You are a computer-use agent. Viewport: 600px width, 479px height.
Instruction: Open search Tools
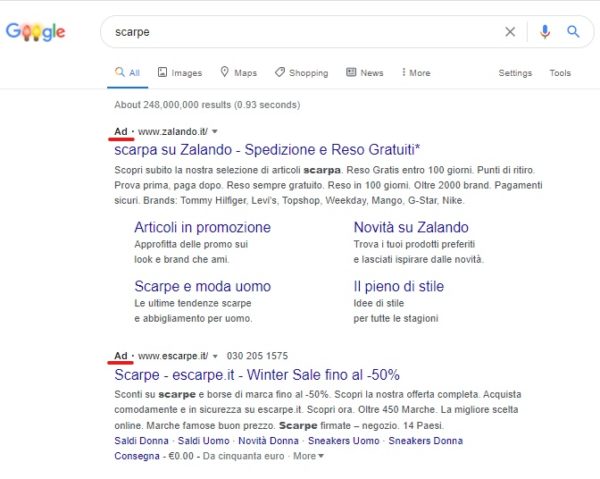pos(560,73)
